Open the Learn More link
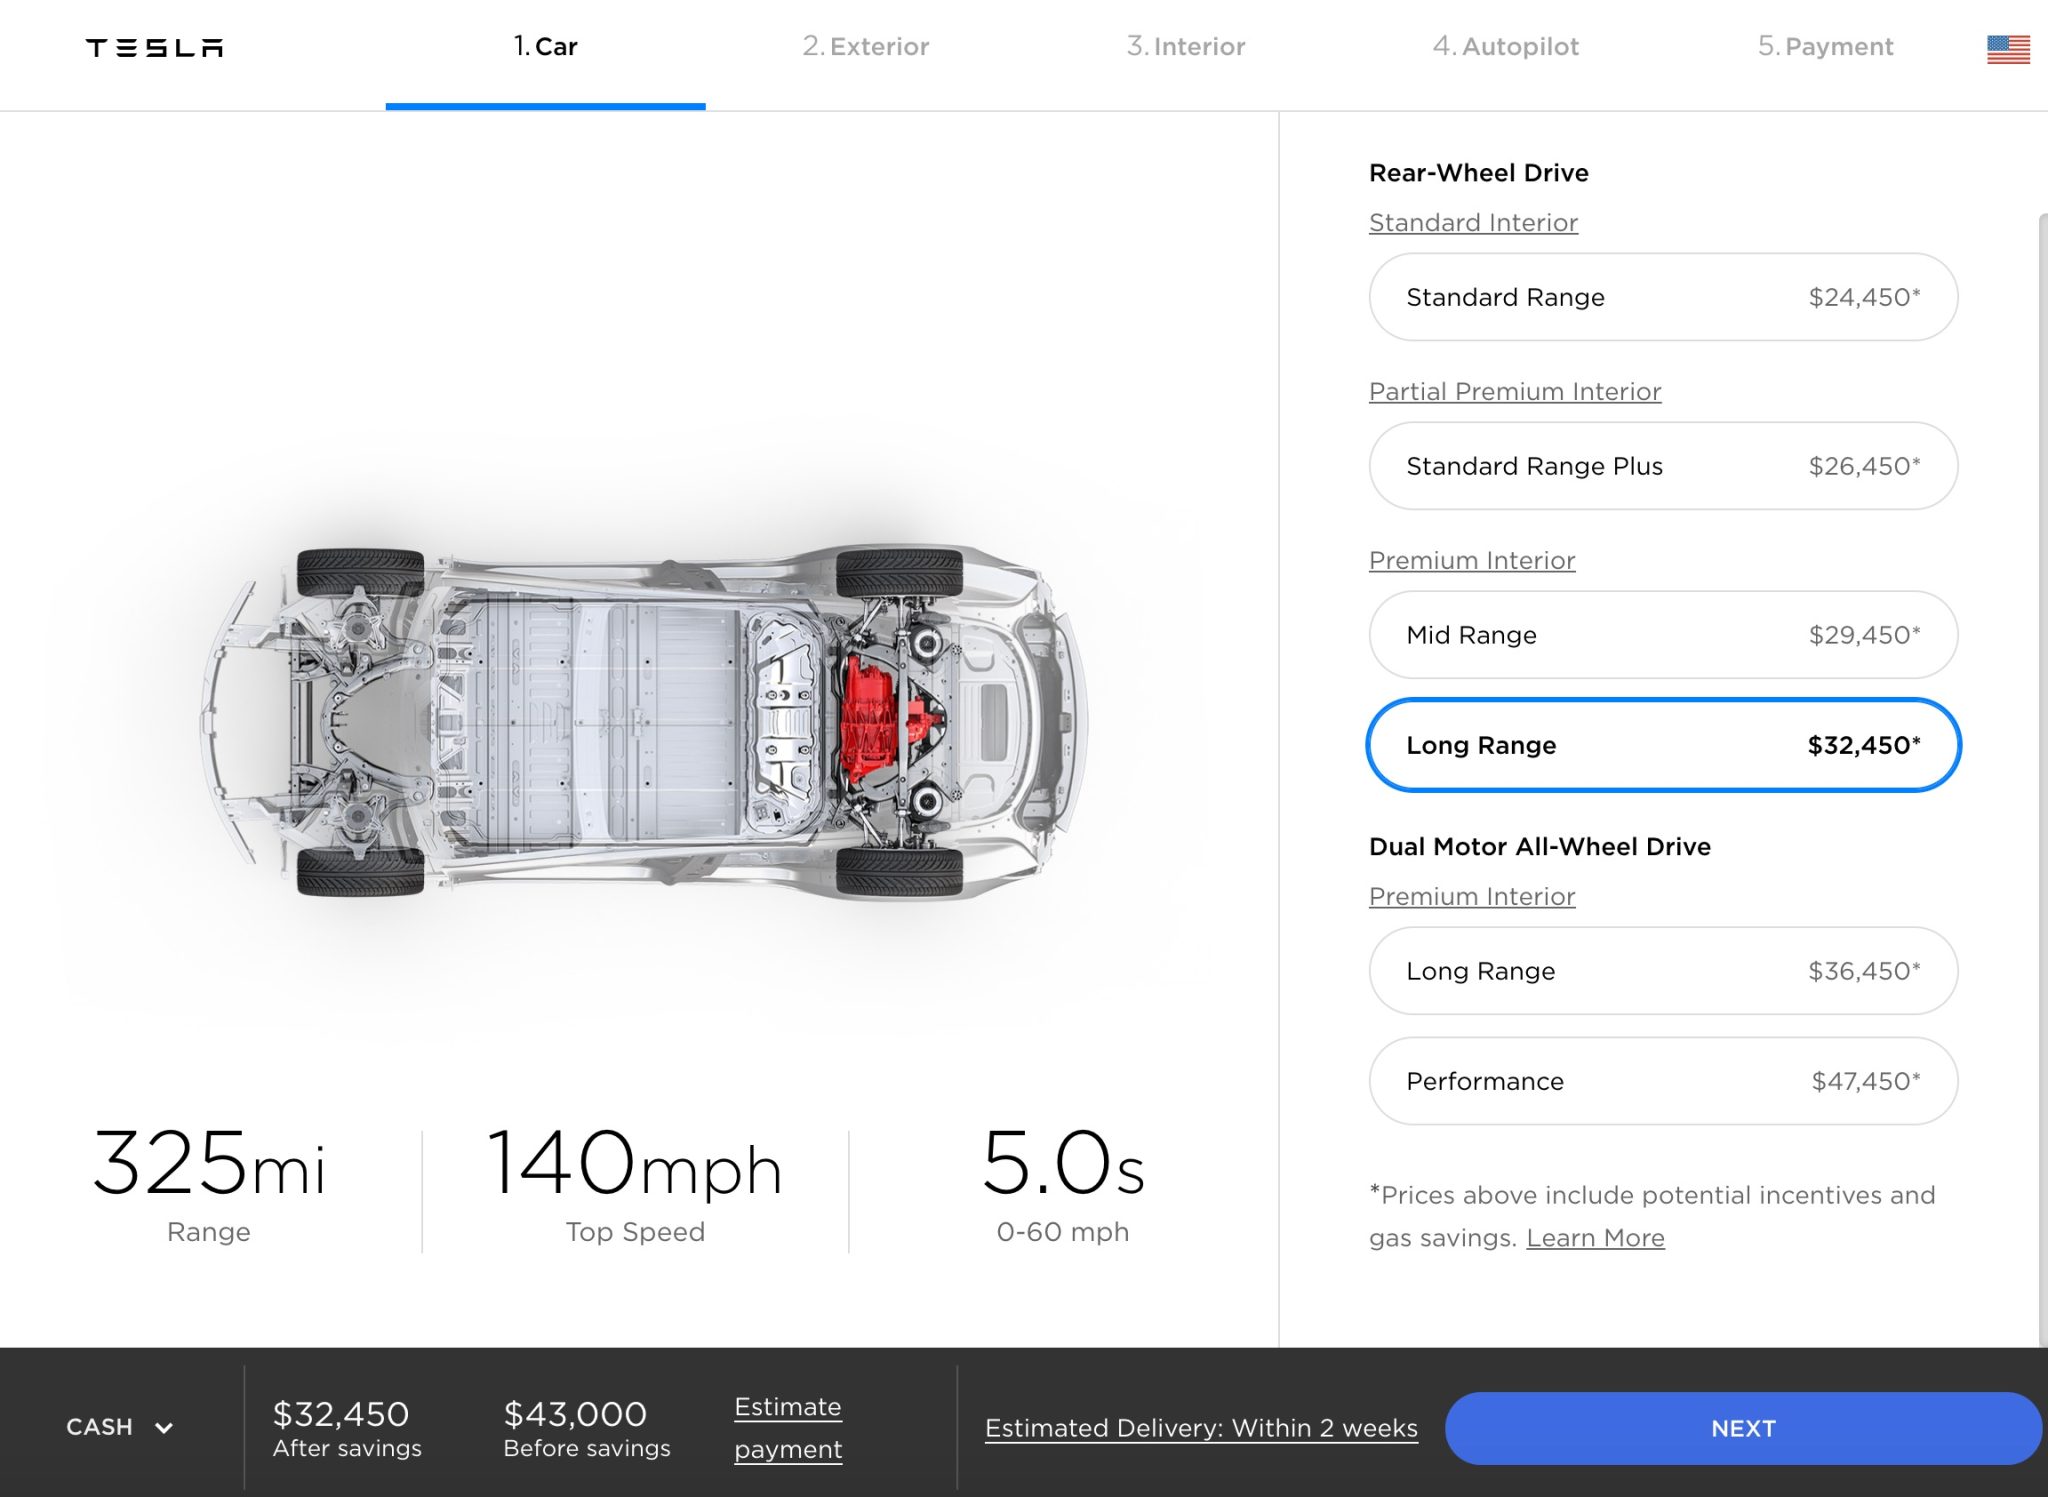The image size is (2048, 1497). point(1595,1238)
